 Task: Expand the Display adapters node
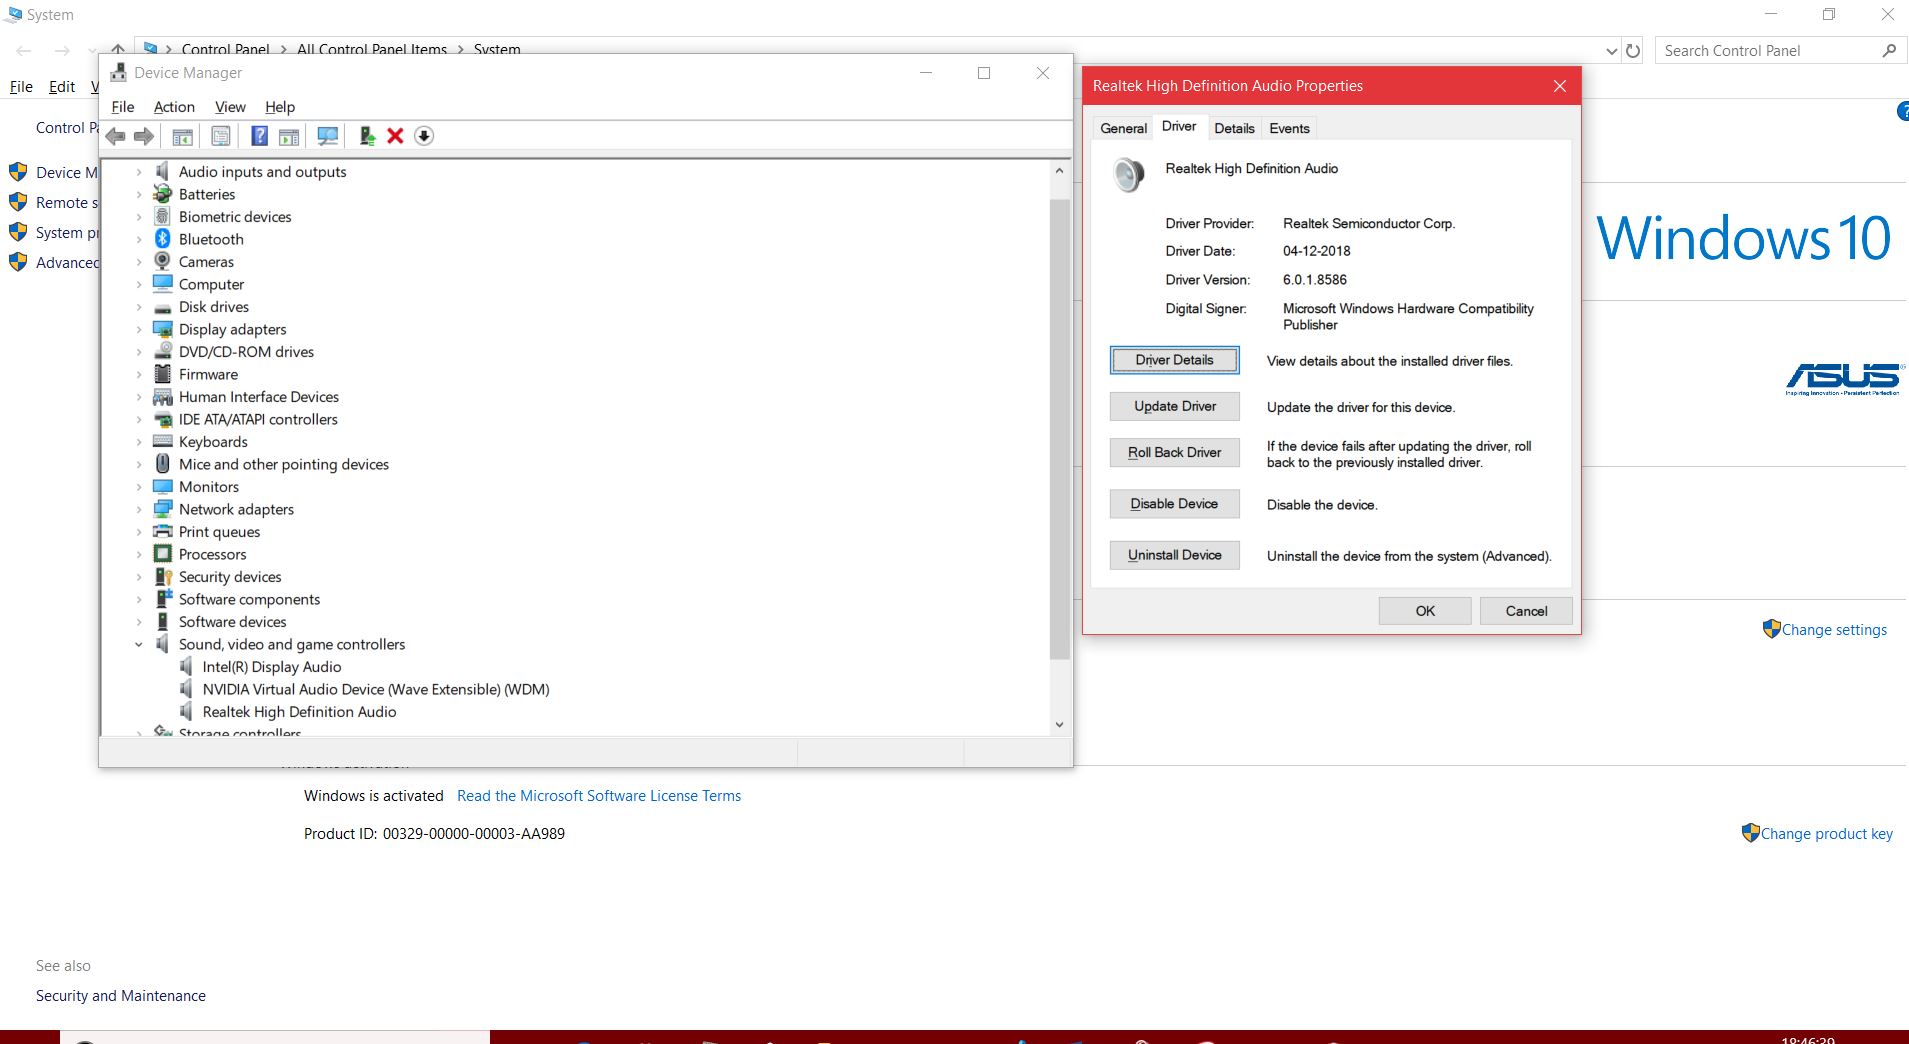[139, 329]
